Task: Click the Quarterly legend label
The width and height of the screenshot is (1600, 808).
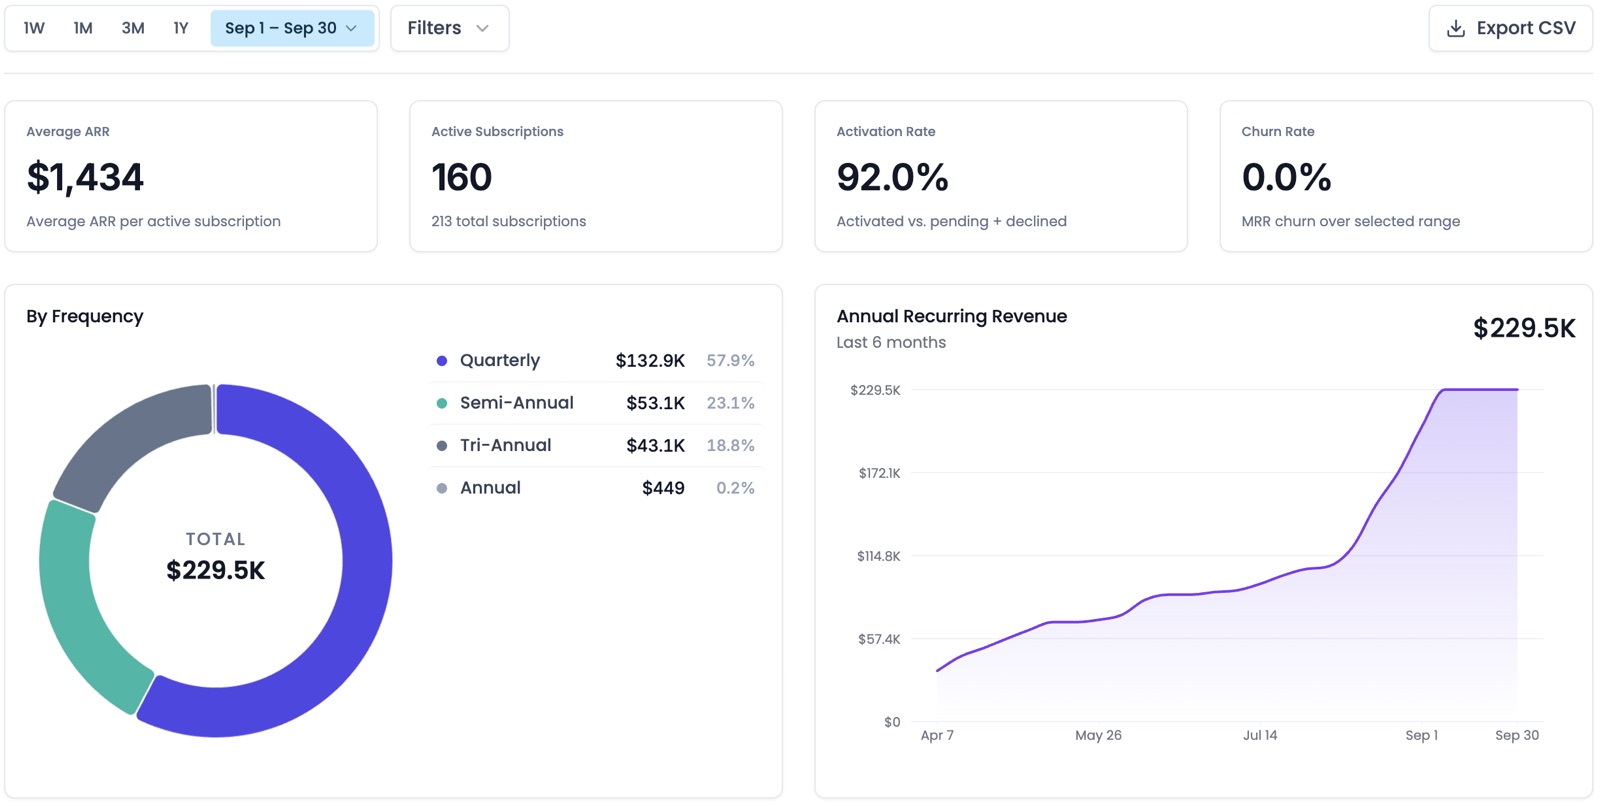Action: click(500, 360)
